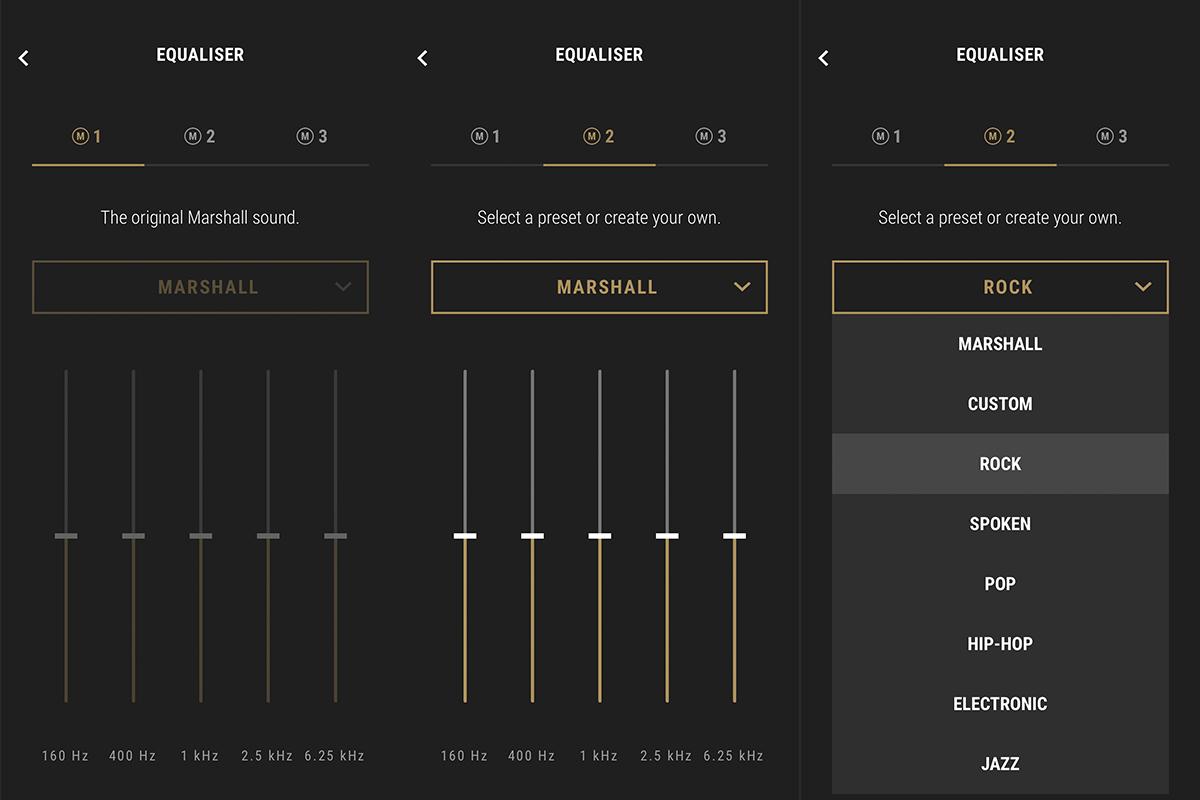This screenshot has height=800, width=1200.
Task: Click the back arrow in the left Equaliser panel
Action: tap(24, 58)
